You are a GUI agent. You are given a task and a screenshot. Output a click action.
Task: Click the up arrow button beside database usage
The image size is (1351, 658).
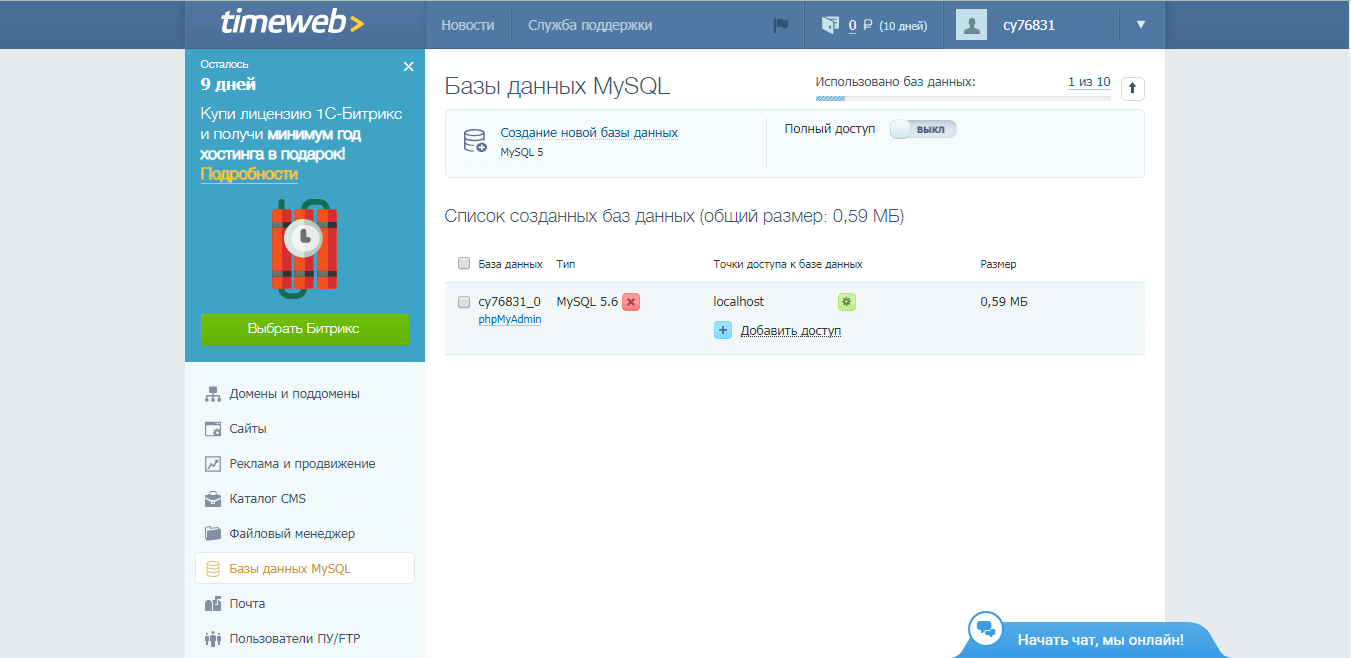[1132, 89]
